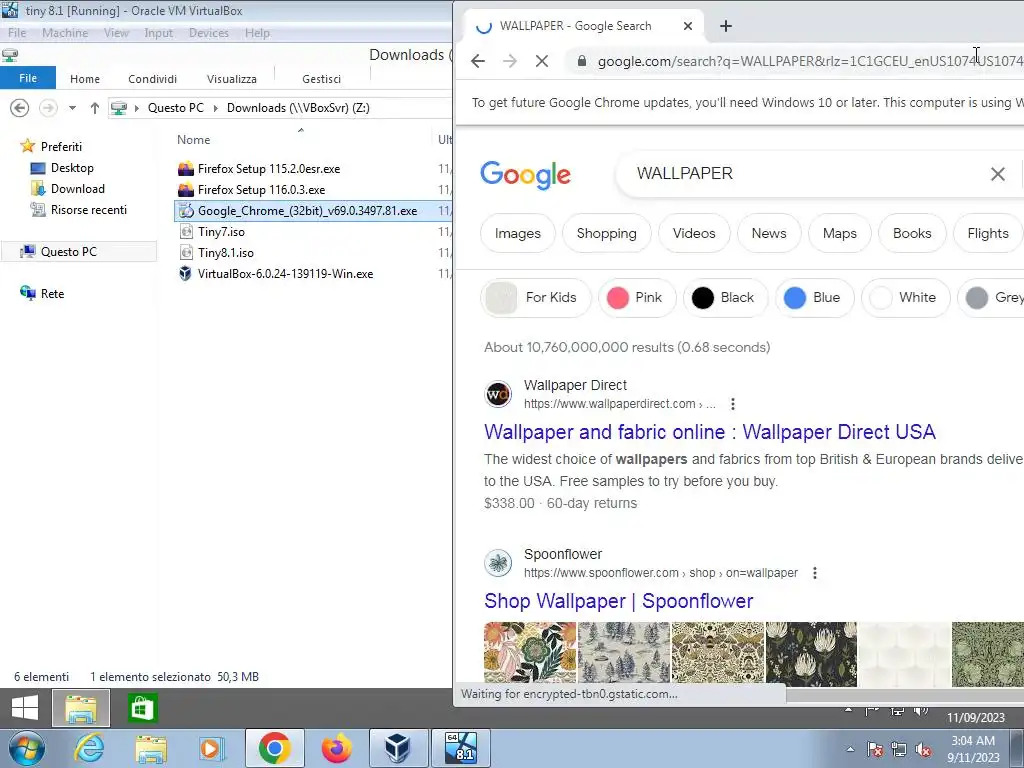This screenshot has width=1024, height=768.
Task: Open Windows Media Player taskbar icon
Action: [212, 748]
